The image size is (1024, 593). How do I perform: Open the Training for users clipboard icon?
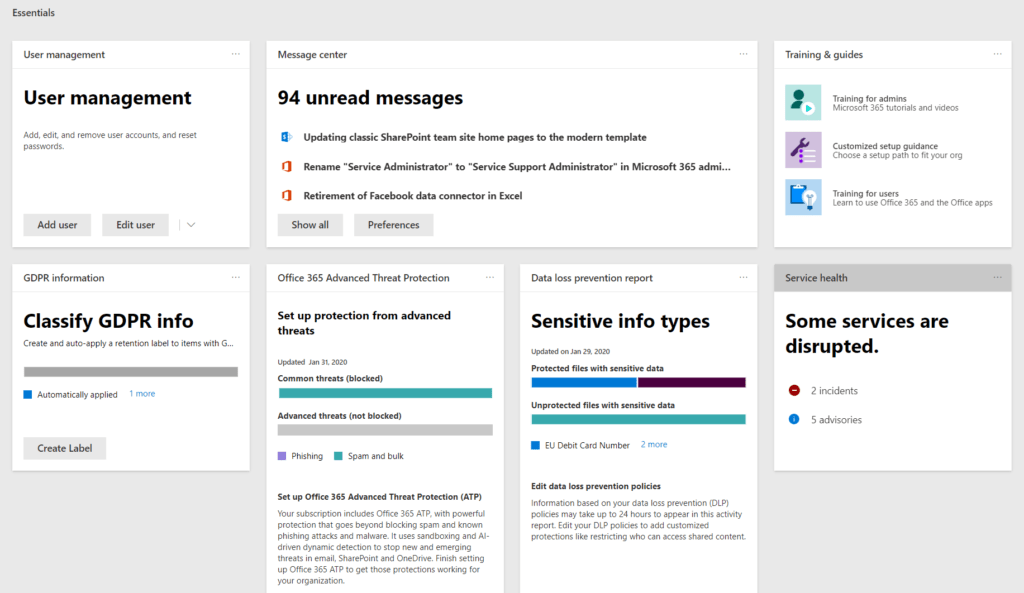(x=803, y=197)
